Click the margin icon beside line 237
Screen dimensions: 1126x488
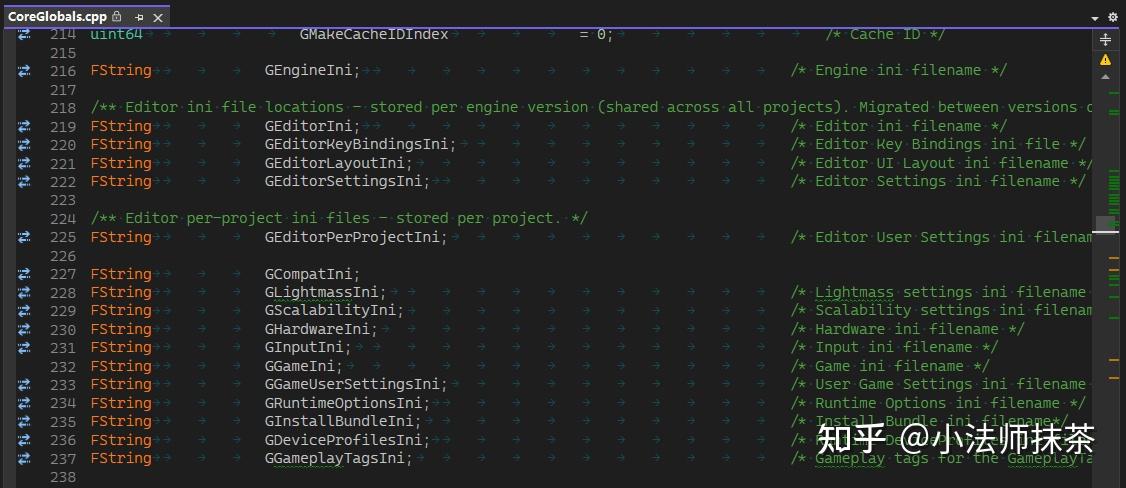tap(24, 459)
